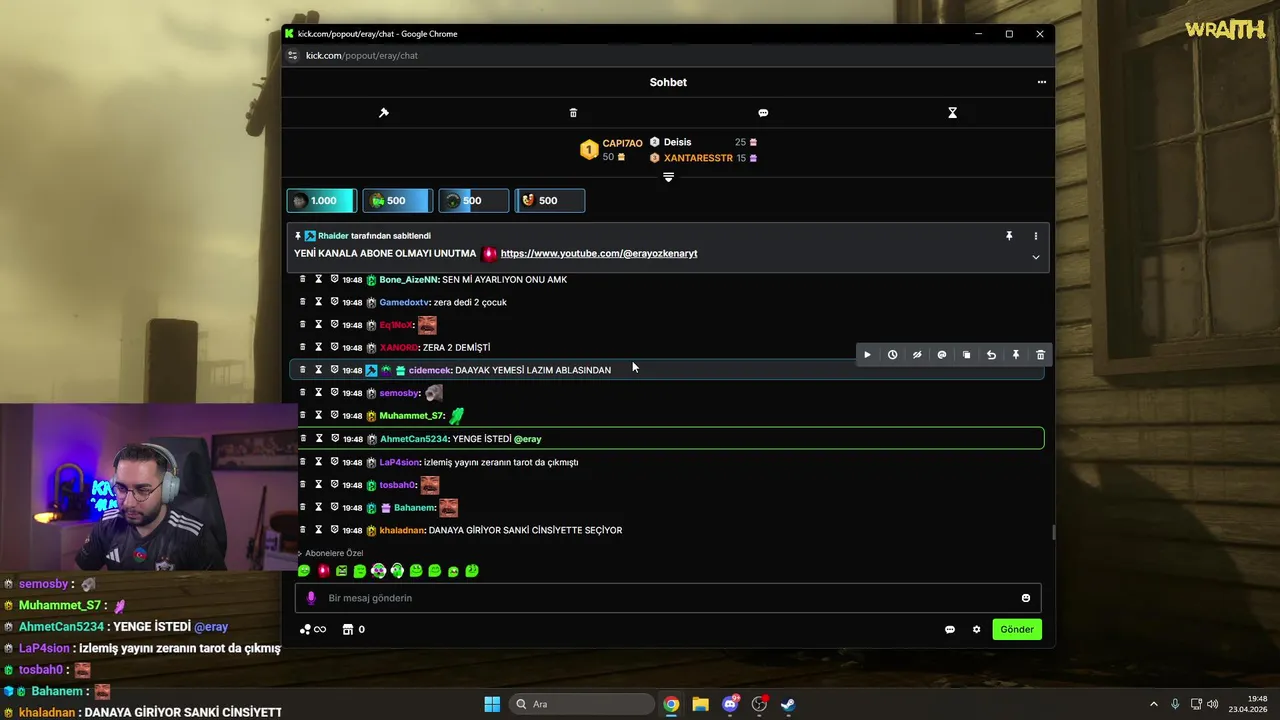
Task: Show hidden system tray icons chevron
Action: point(1153,704)
